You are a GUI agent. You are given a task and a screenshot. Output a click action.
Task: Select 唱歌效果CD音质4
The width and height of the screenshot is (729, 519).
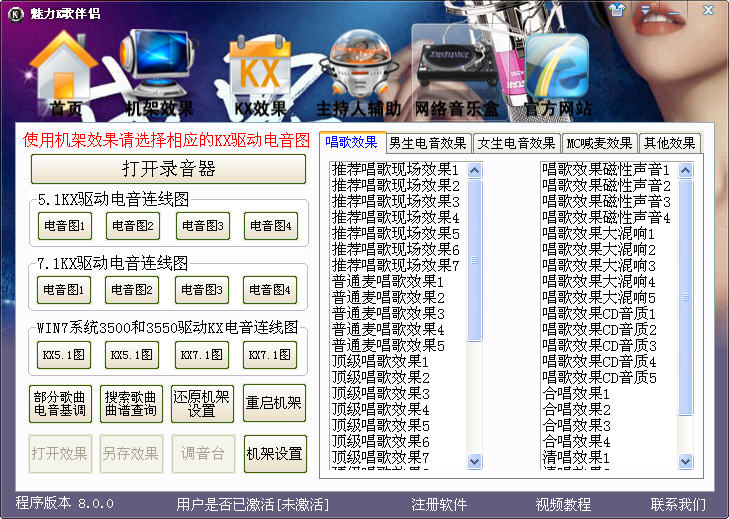(599, 361)
